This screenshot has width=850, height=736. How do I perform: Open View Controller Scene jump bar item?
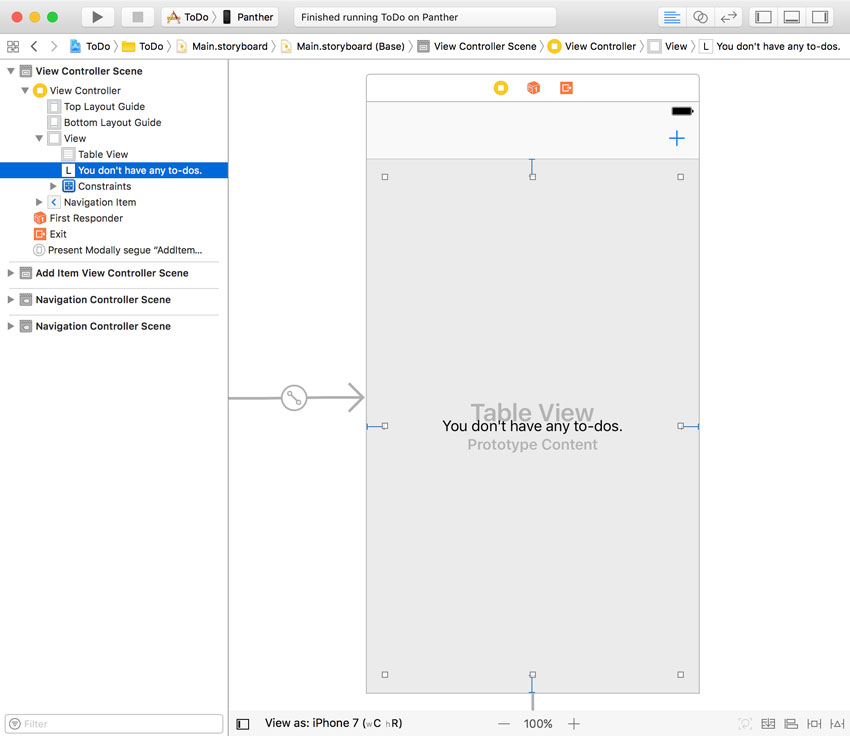[478, 47]
